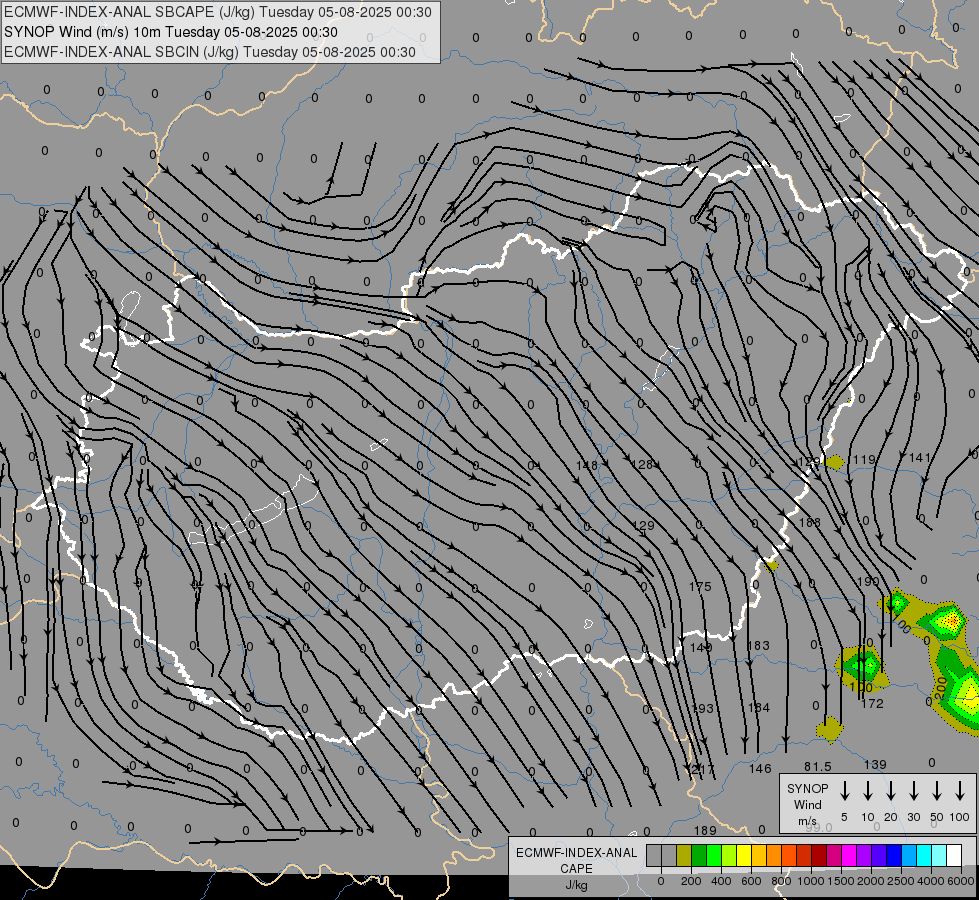Click the map value 217
The width and height of the screenshot is (979, 900).
pyautogui.click(x=703, y=770)
